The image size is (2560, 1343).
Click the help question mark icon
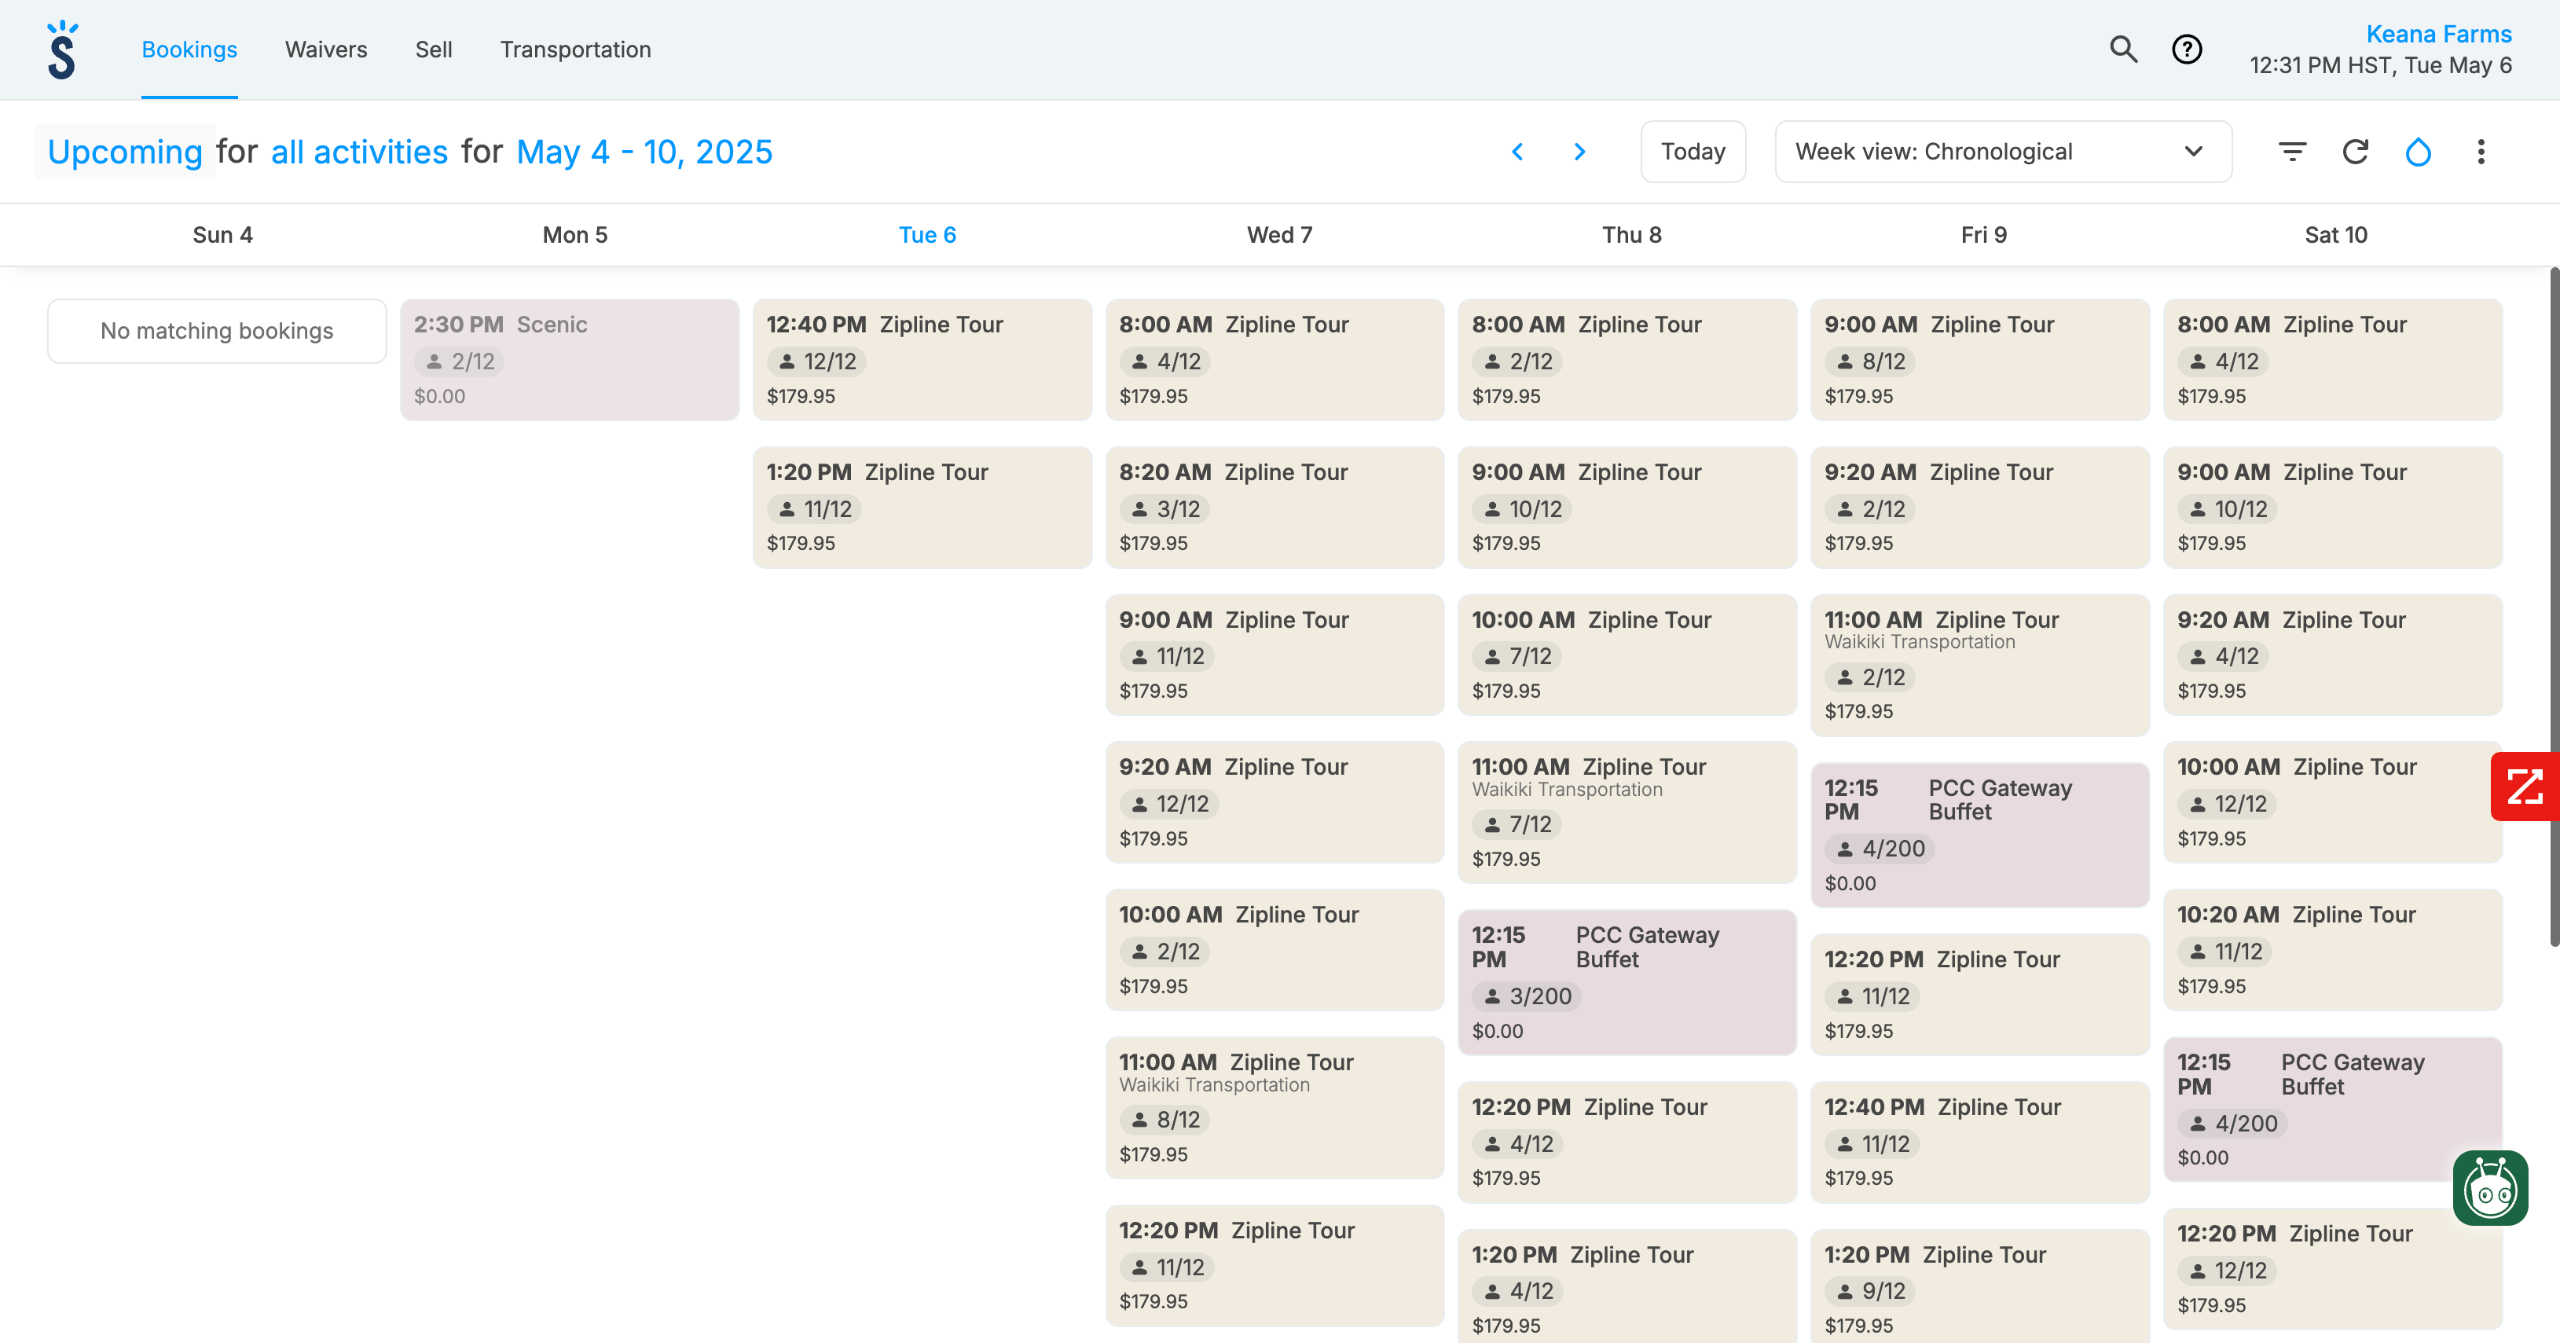pyautogui.click(x=2186, y=49)
